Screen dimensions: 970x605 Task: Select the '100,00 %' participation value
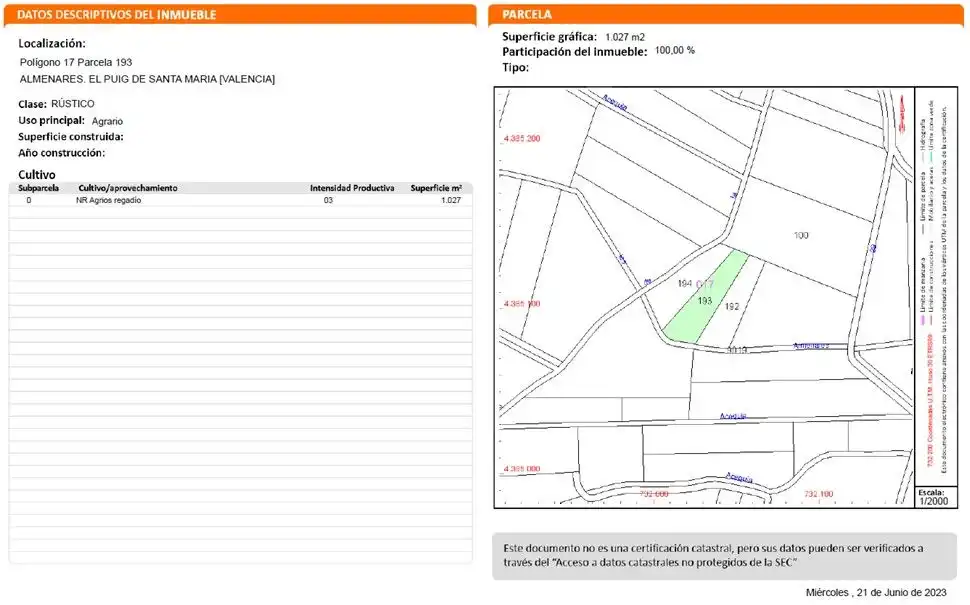tap(675, 50)
